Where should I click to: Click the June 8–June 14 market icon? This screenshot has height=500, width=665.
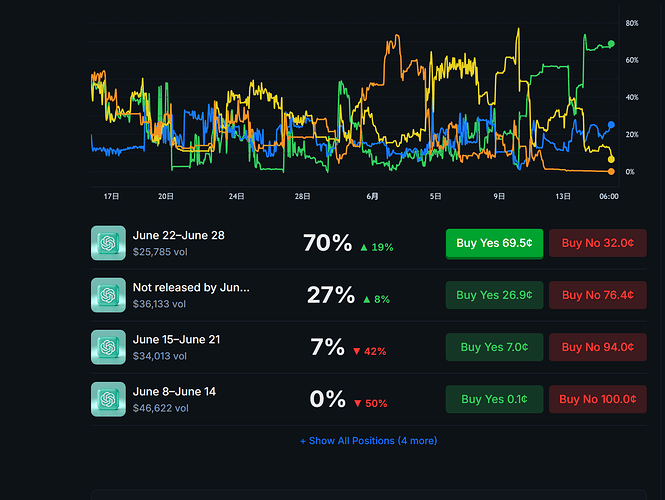tap(108, 399)
